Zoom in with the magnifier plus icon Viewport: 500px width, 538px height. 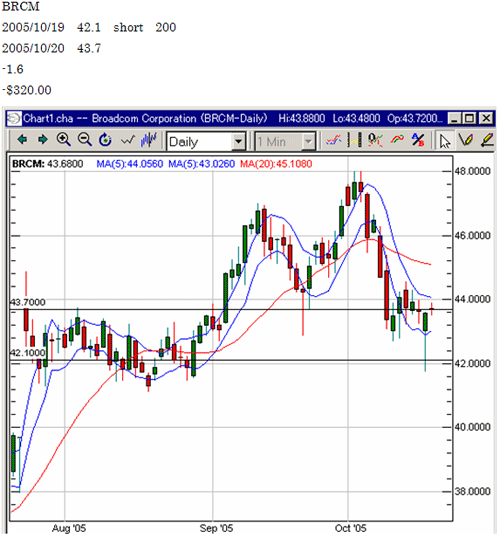(x=63, y=140)
